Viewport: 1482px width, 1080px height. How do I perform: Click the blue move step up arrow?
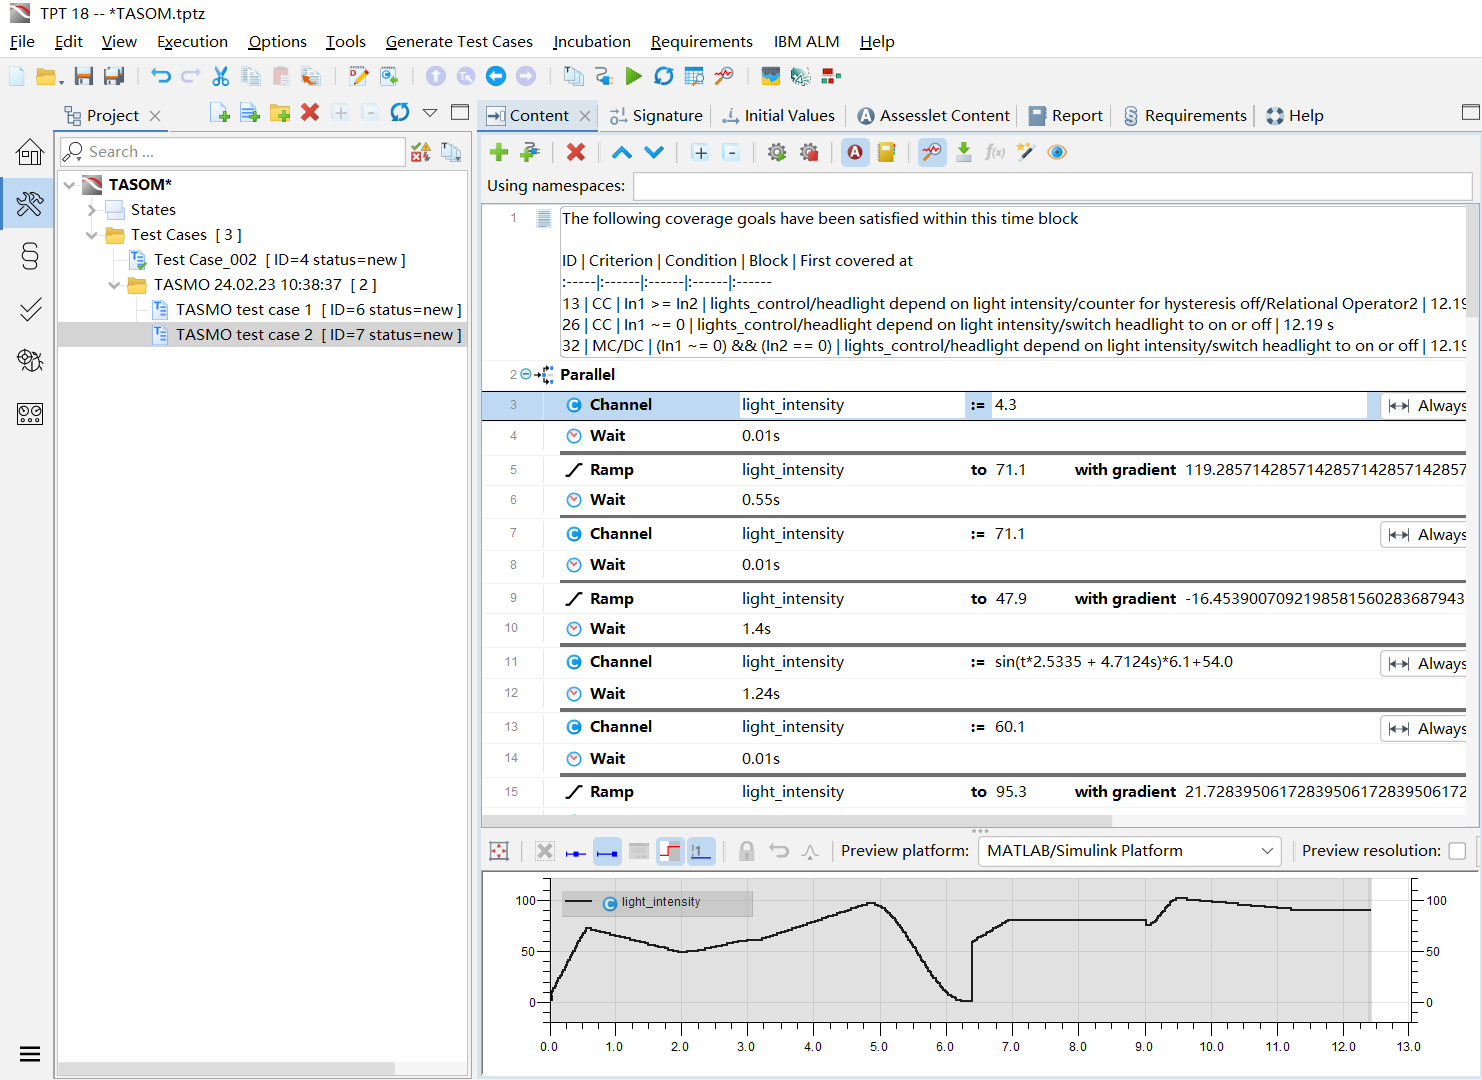(x=621, y=152)
